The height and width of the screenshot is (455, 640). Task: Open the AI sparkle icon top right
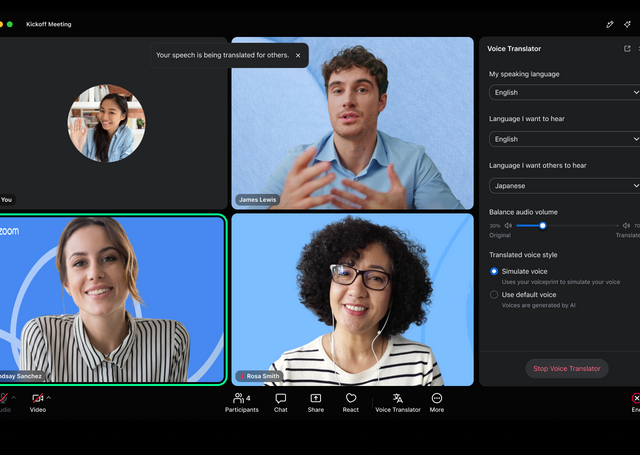coord(628,24)
